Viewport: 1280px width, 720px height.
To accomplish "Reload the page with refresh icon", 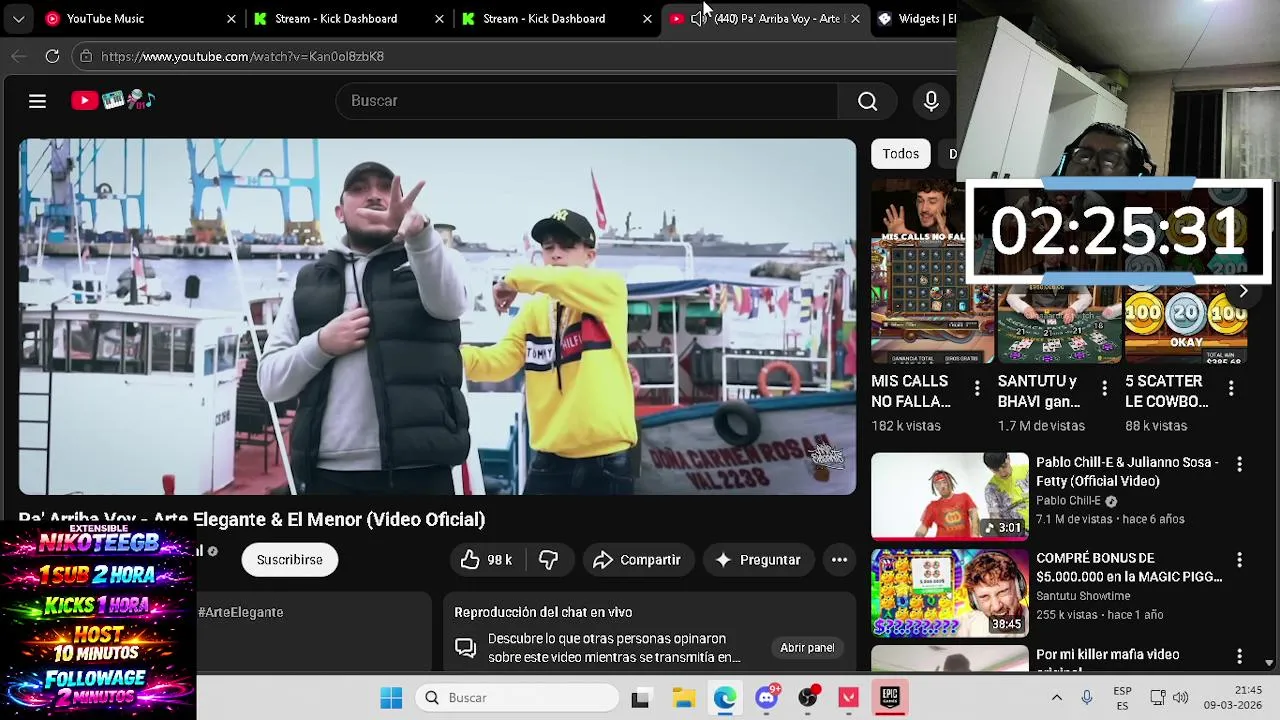I will (x=52, y=56).
